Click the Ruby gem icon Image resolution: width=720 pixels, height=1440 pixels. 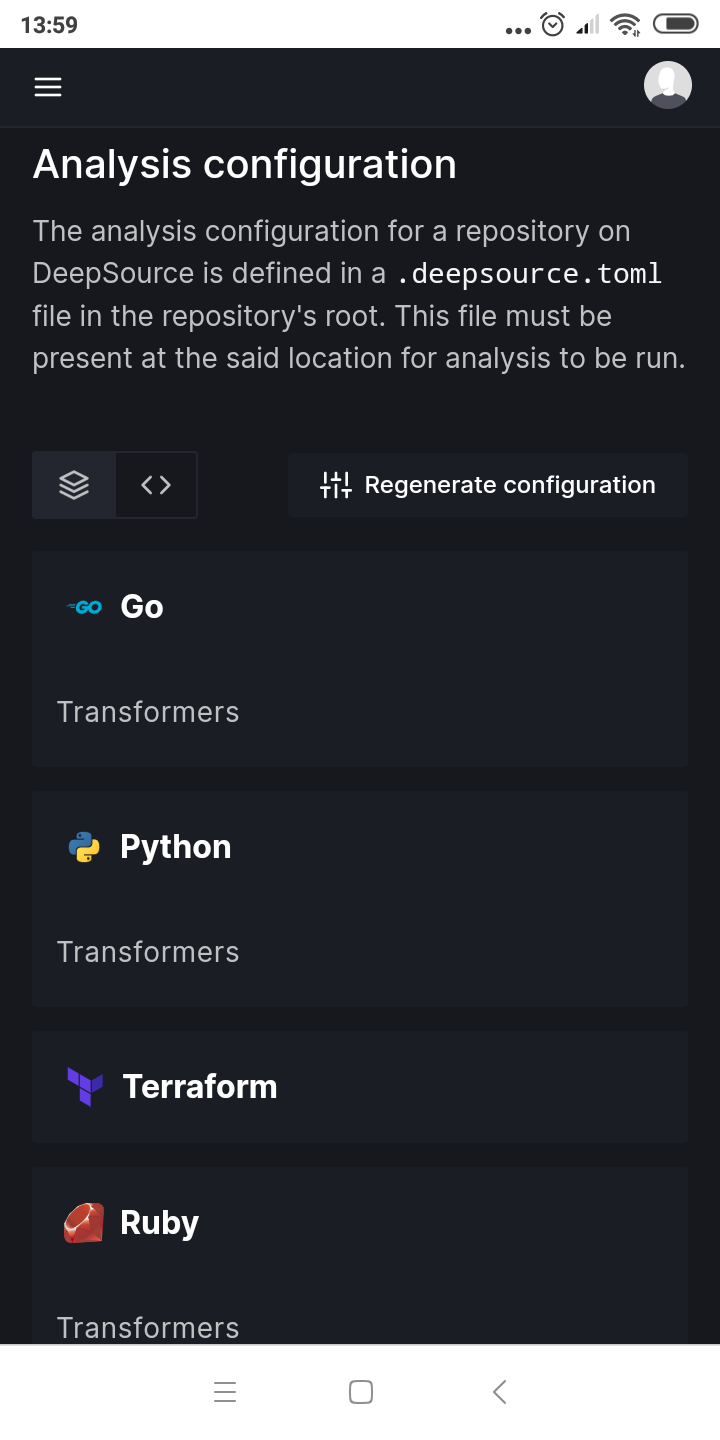[84, 1223]
